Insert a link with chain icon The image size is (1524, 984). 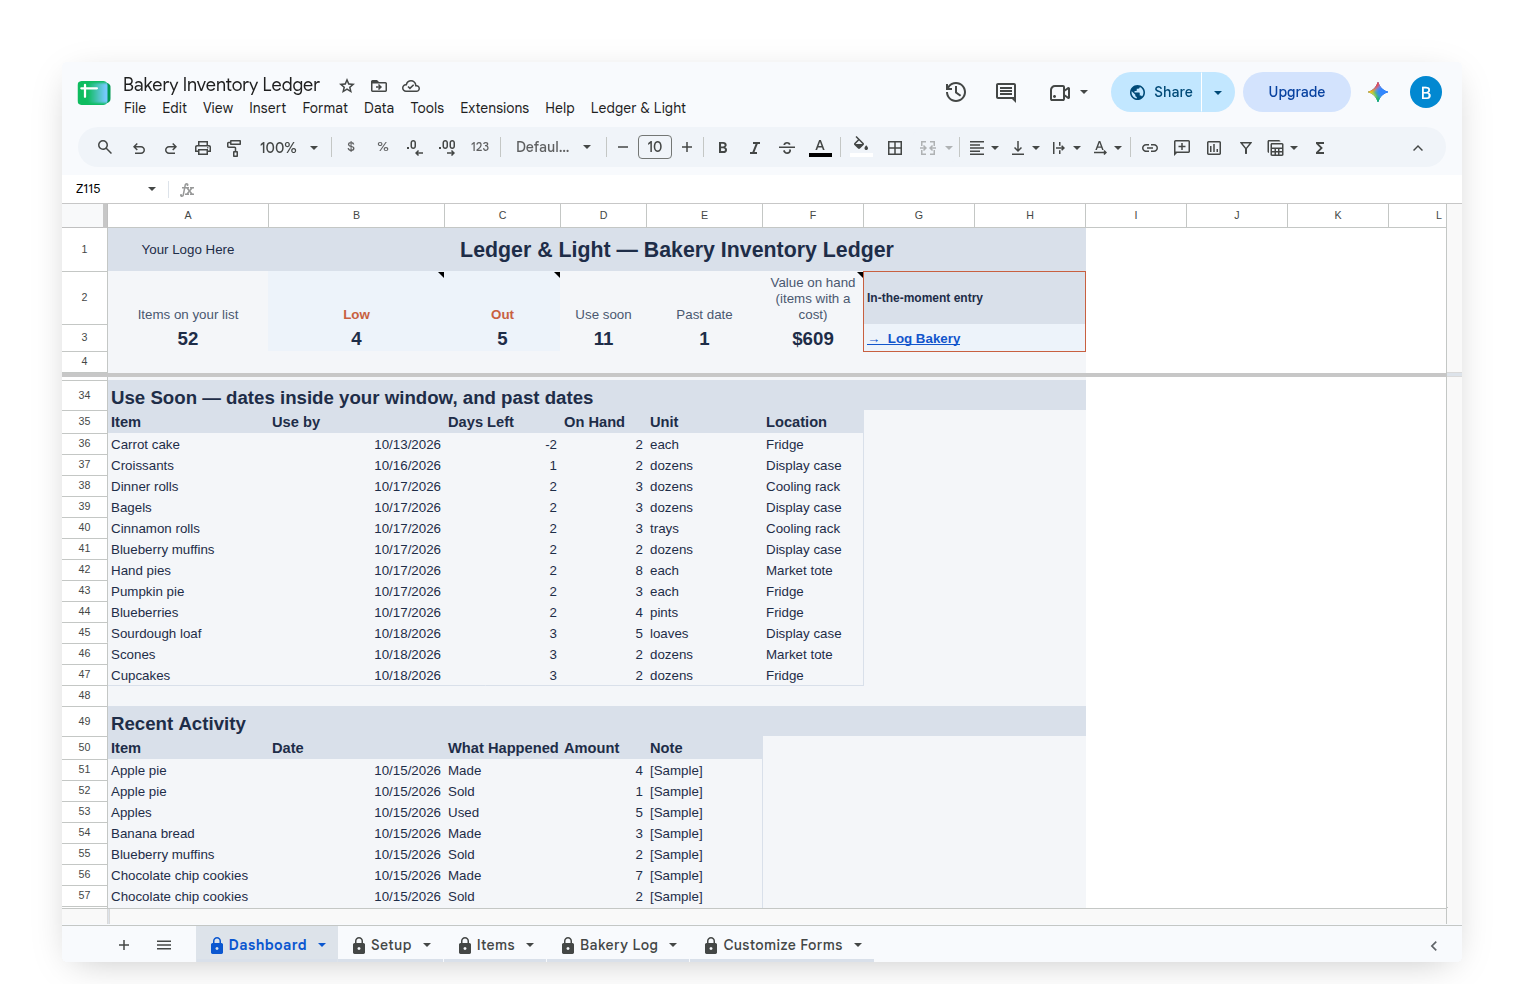[x=1150, y=148]
